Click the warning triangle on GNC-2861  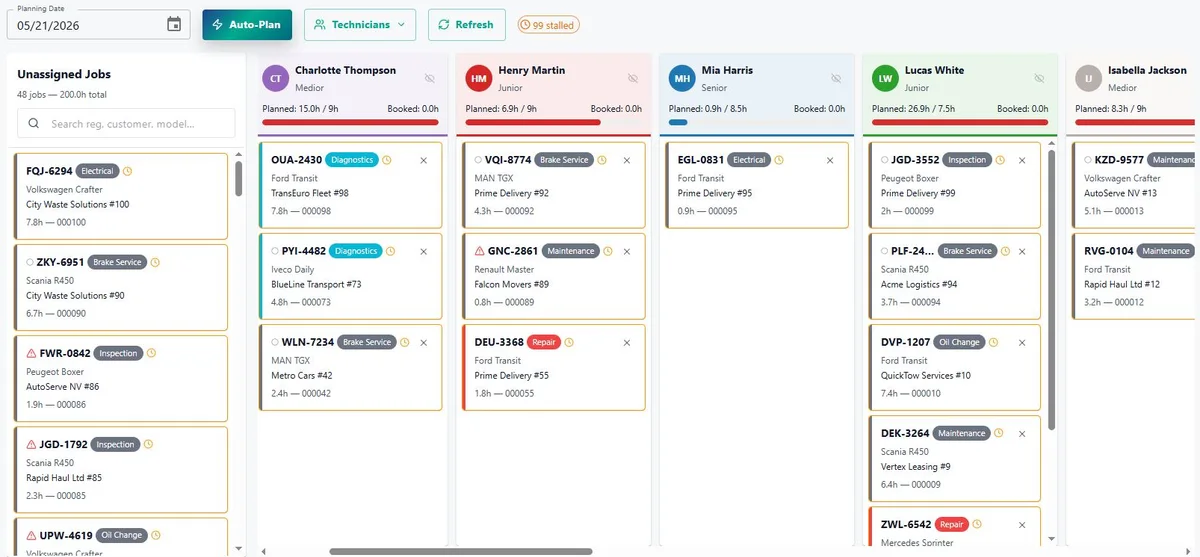coord(480,251)
